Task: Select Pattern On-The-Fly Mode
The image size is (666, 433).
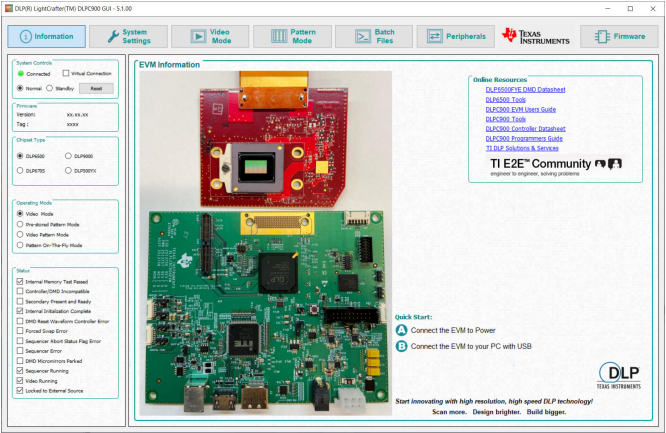Action: [x=20, y=245]
